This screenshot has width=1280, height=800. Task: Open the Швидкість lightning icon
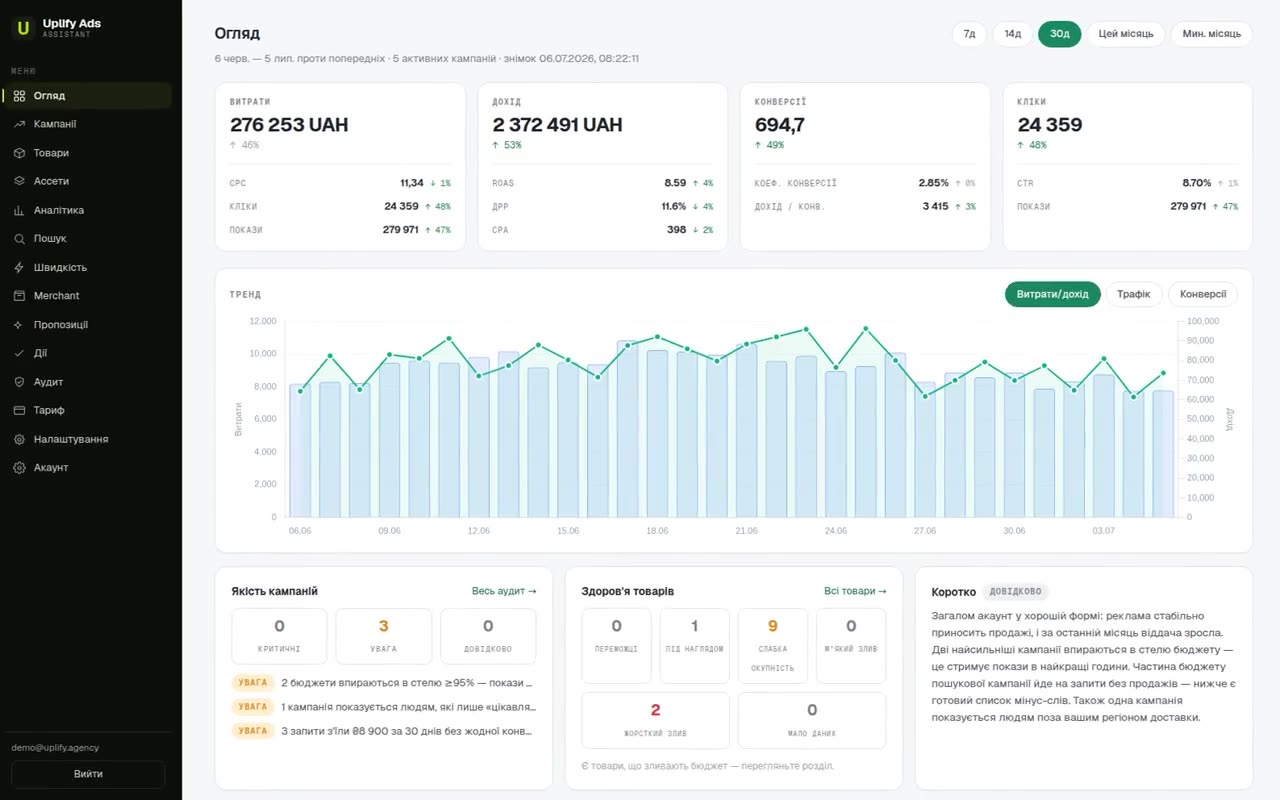point(19,267)
